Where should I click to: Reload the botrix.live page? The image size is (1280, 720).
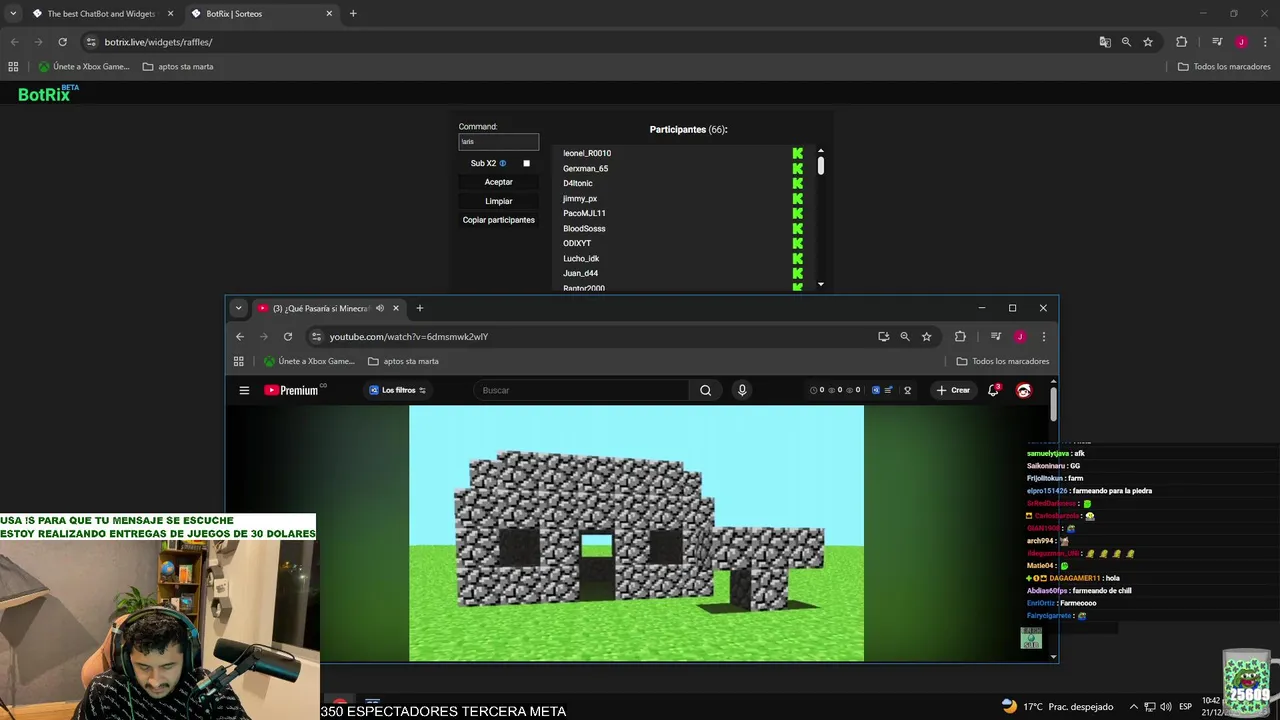coord(62,42)
